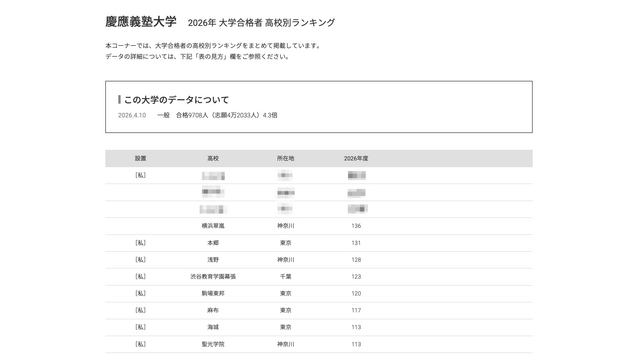Click [私] in the 聖光学院 row
This screenshot has height=360, width=640.
point(140,344)
